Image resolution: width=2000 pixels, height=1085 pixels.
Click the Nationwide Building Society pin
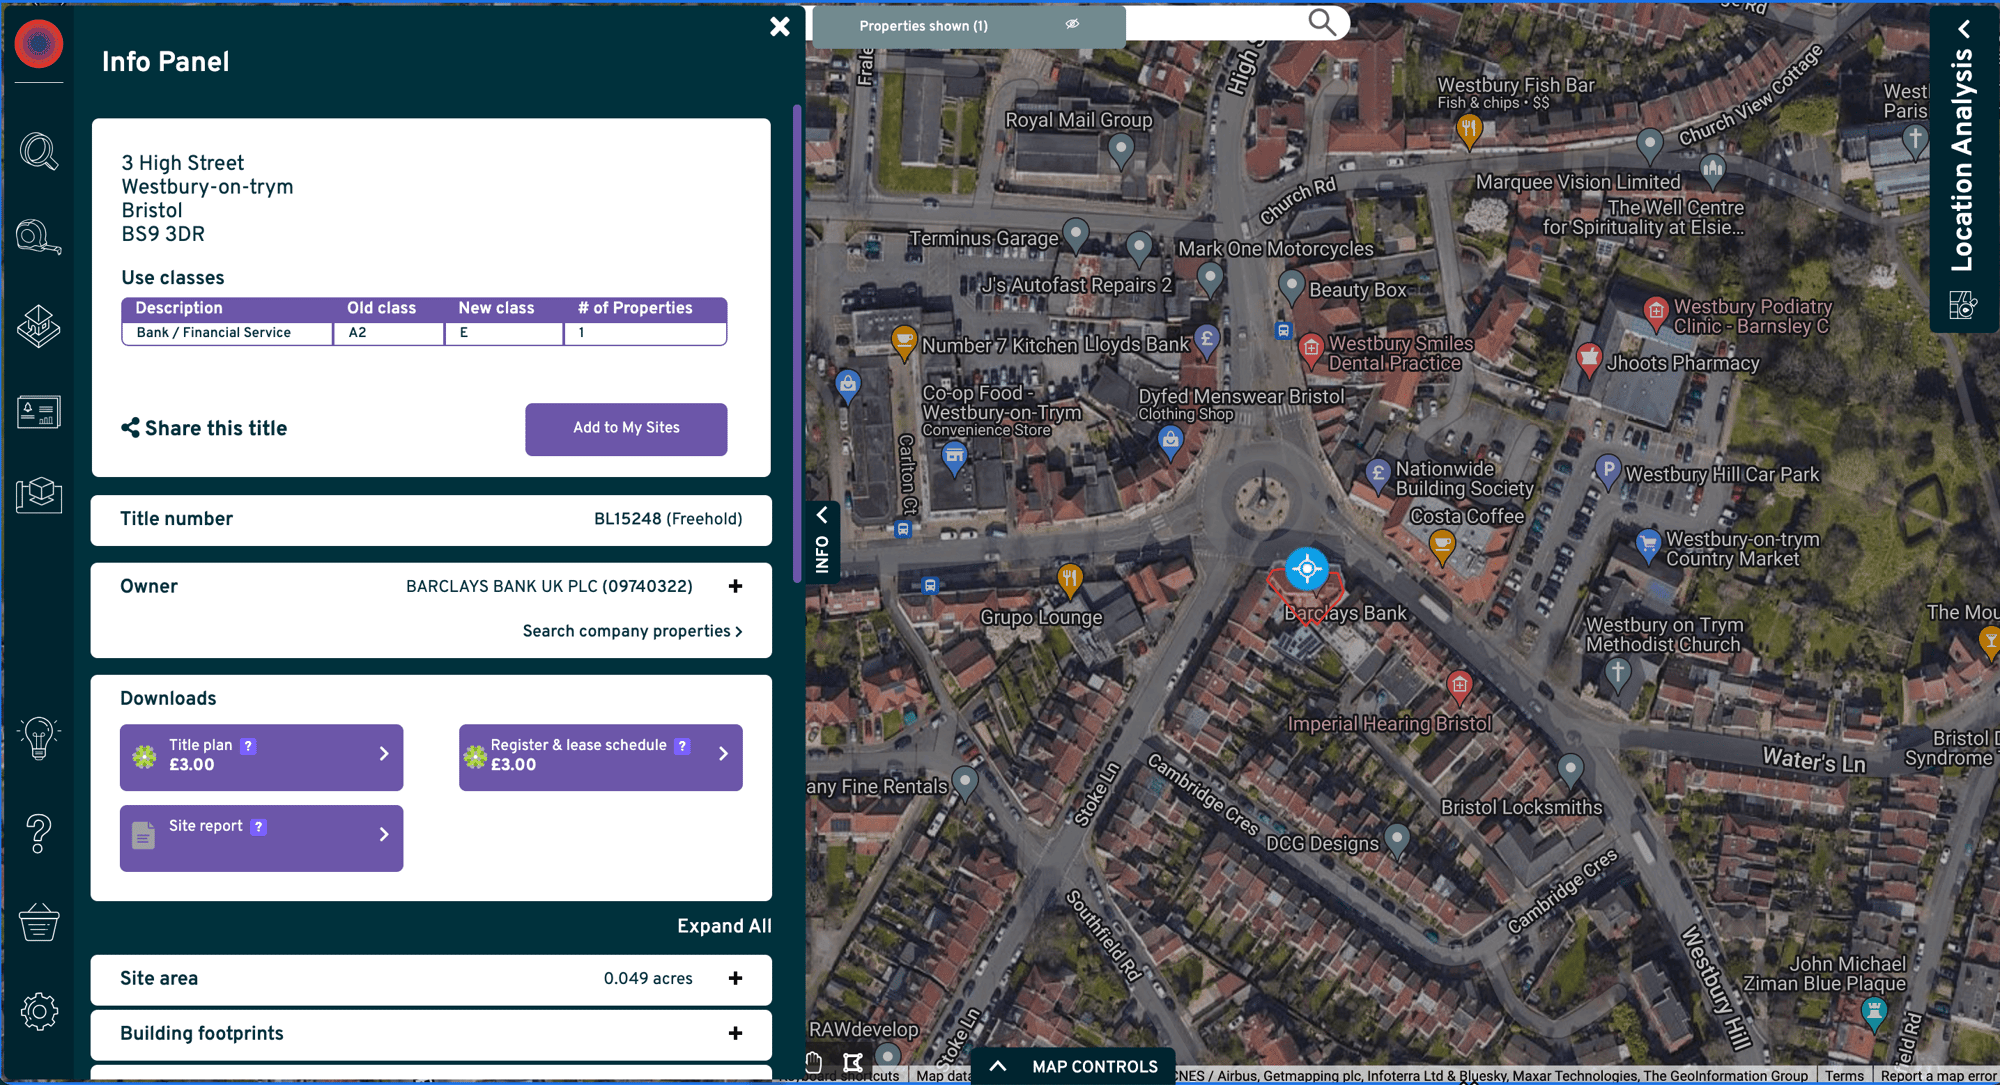(1378, 475)
